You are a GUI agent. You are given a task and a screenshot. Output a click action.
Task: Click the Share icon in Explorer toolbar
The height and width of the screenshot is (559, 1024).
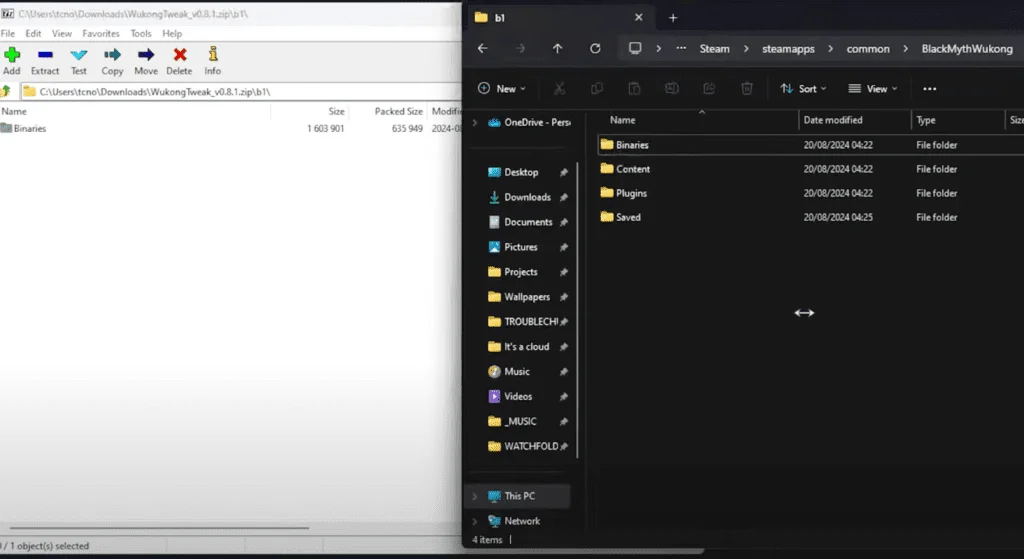(709, 88)
